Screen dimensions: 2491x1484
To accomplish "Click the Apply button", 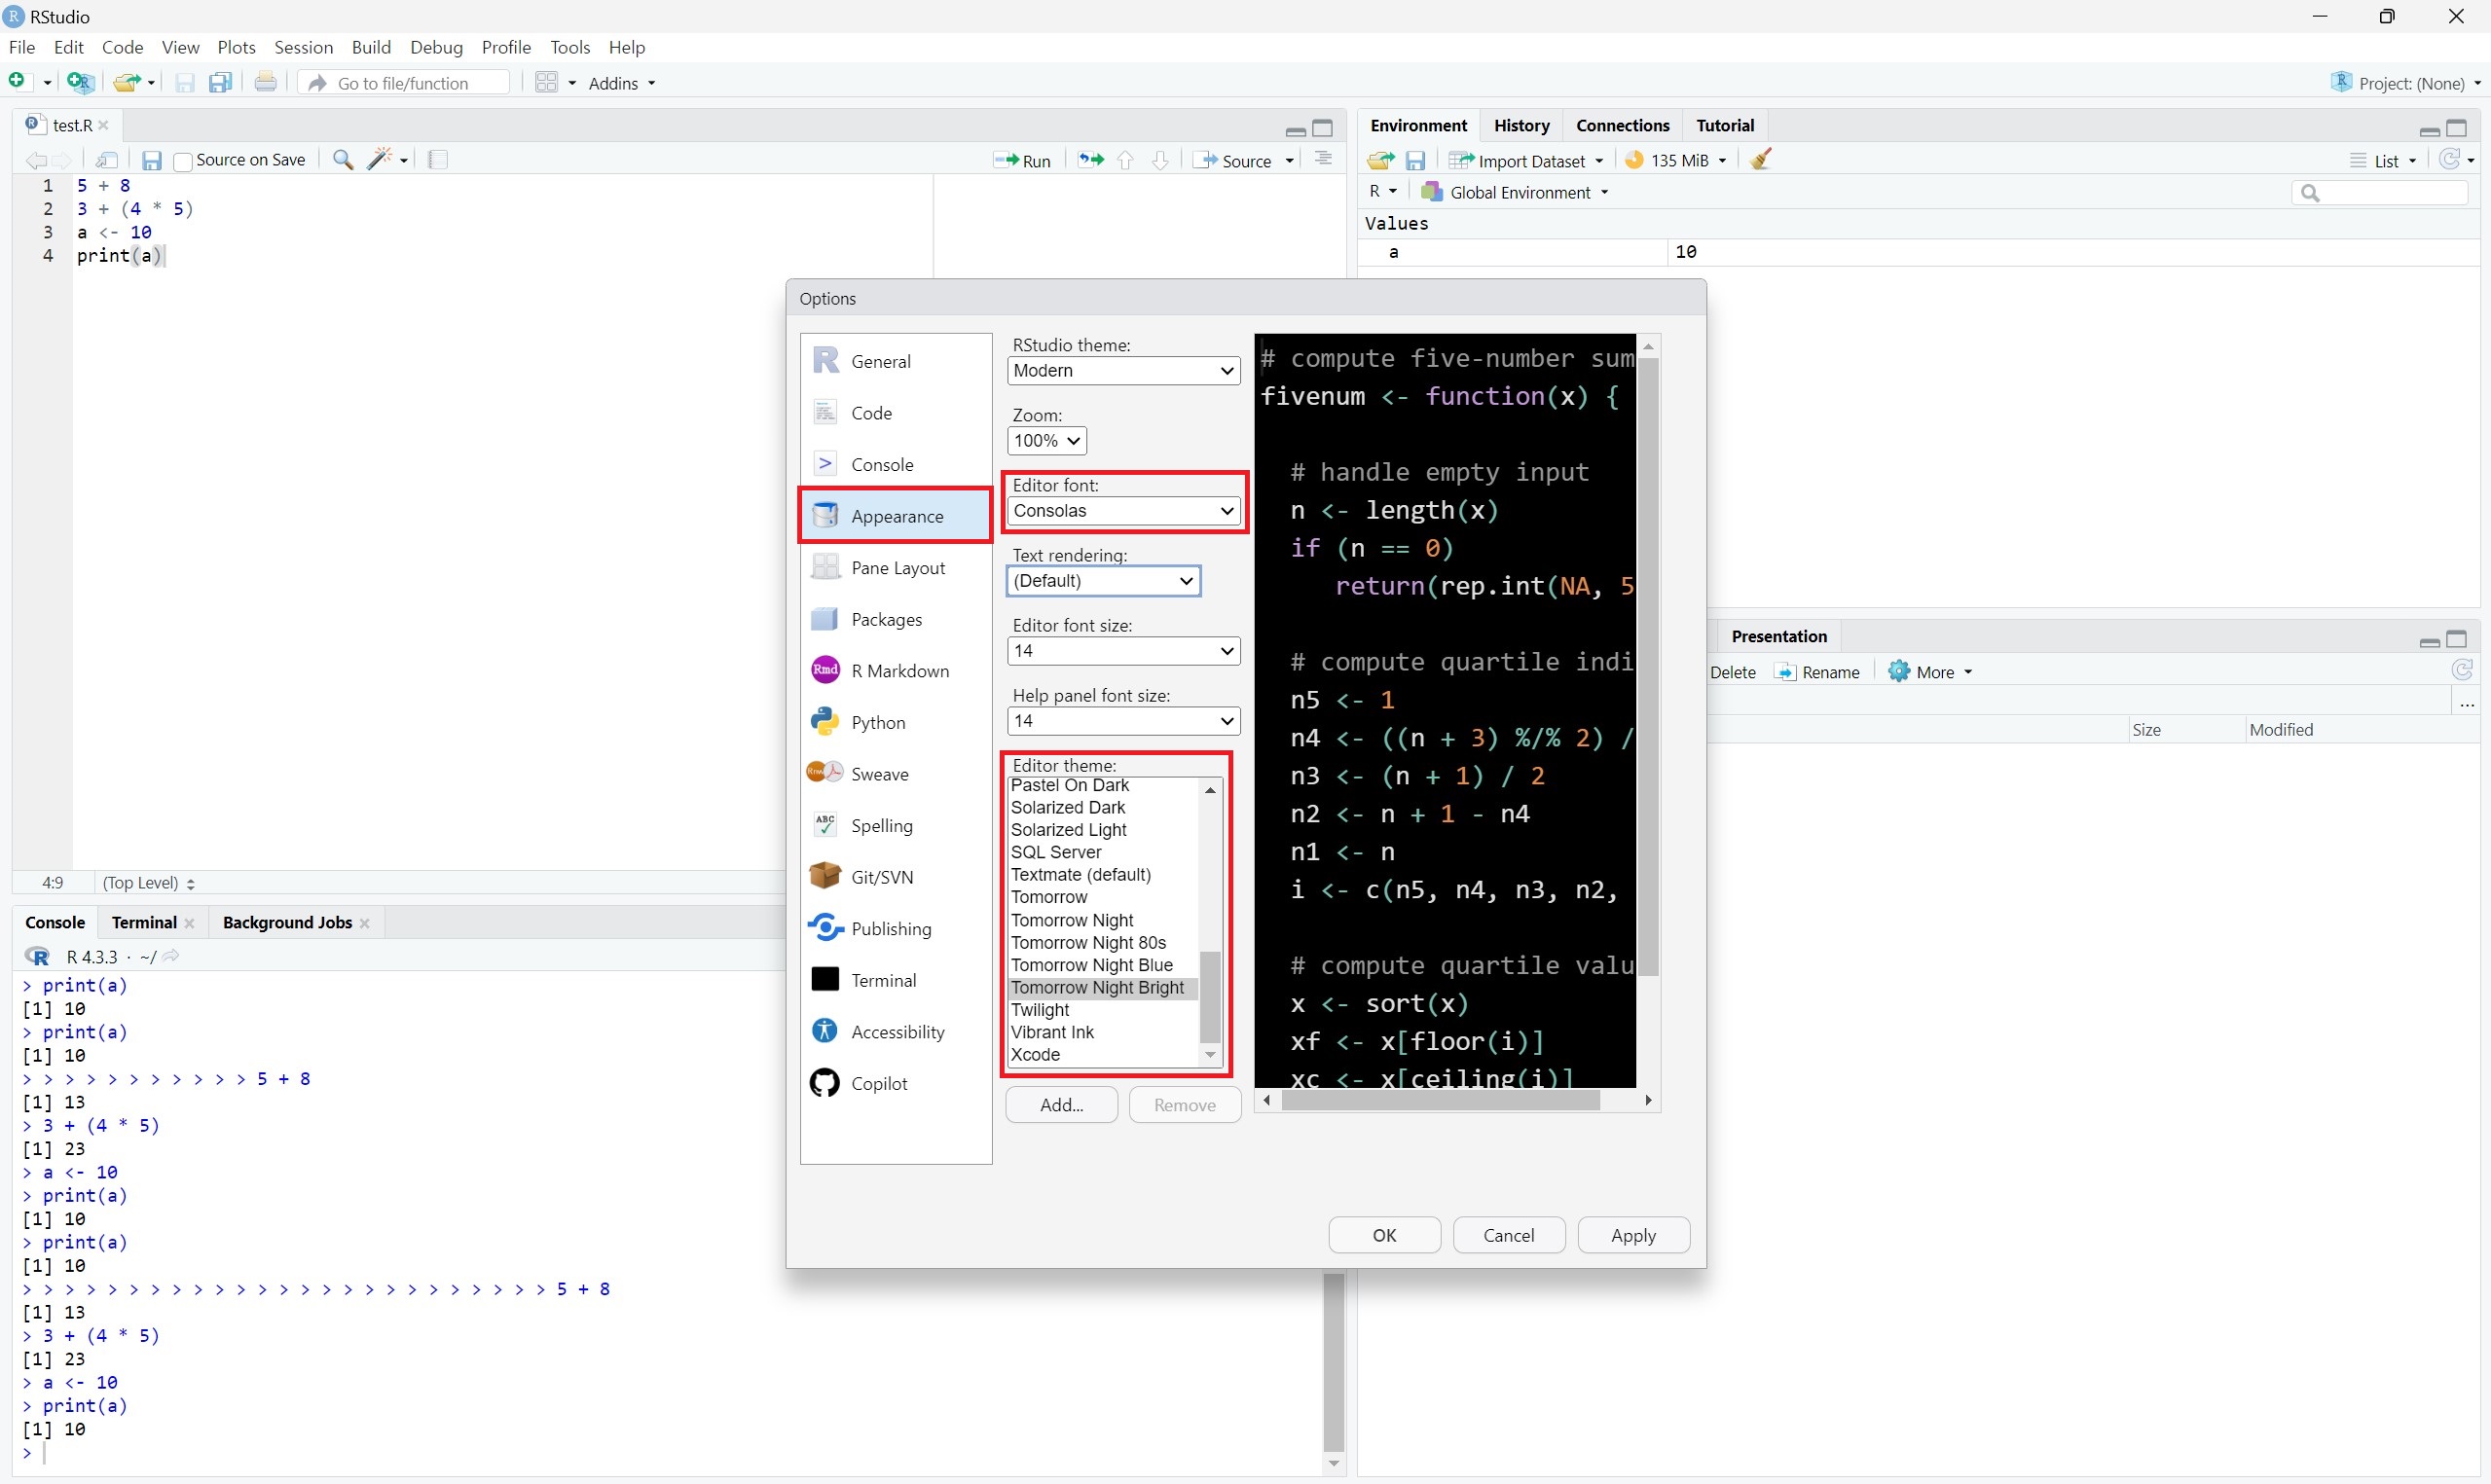I will 1632,1235.
